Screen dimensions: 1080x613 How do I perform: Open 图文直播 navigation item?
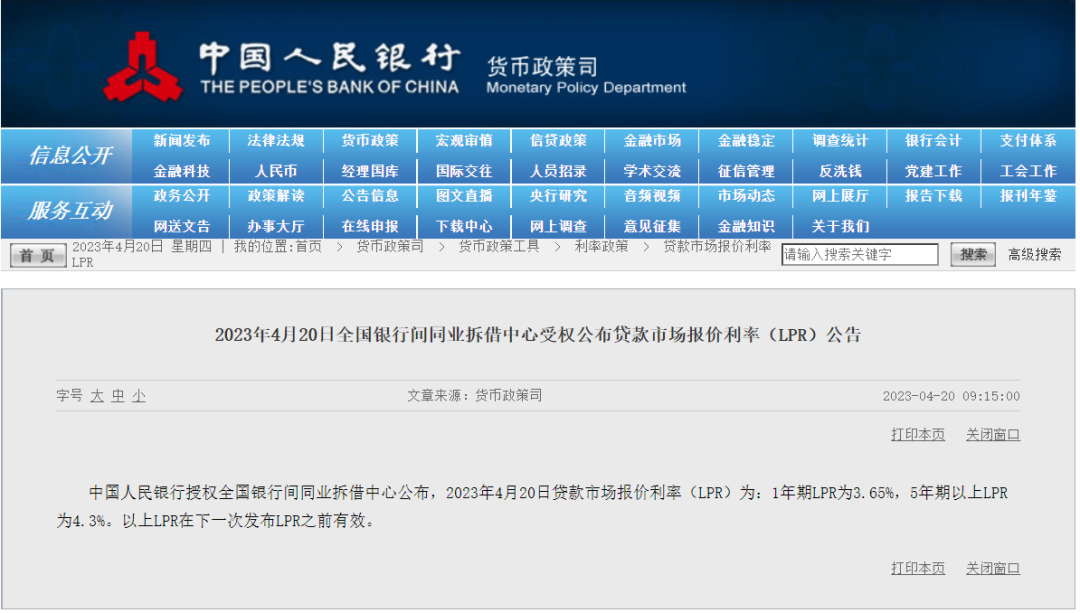[x=464, y=196]
